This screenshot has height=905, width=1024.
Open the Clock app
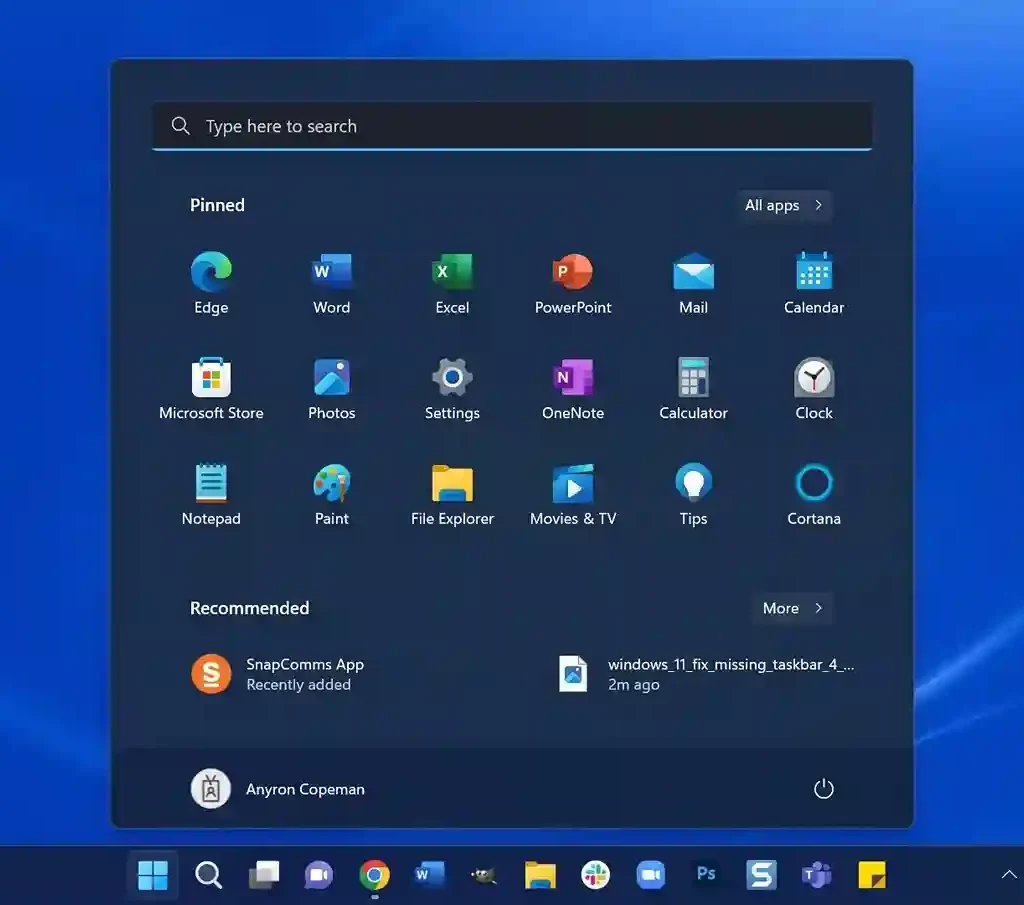(x=814, y=389)
